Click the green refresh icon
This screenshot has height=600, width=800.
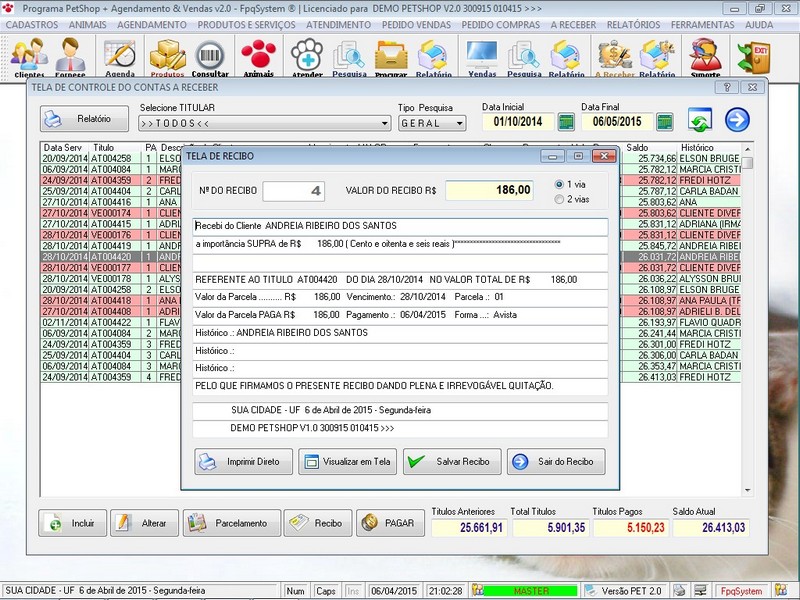click(x=700, y=120)
